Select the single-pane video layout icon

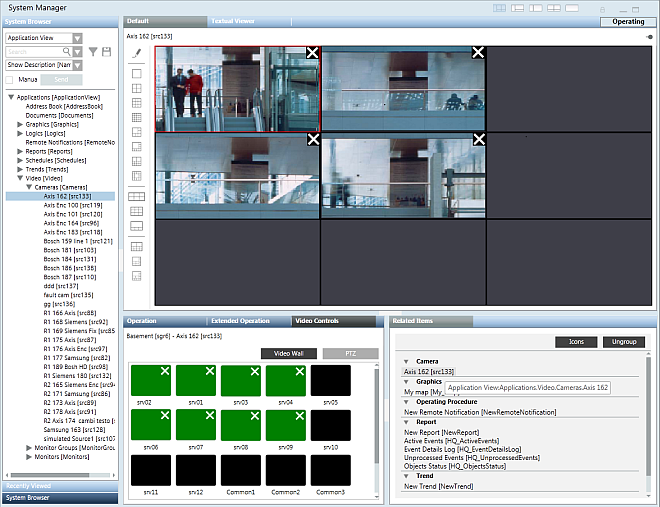(137, 74)
